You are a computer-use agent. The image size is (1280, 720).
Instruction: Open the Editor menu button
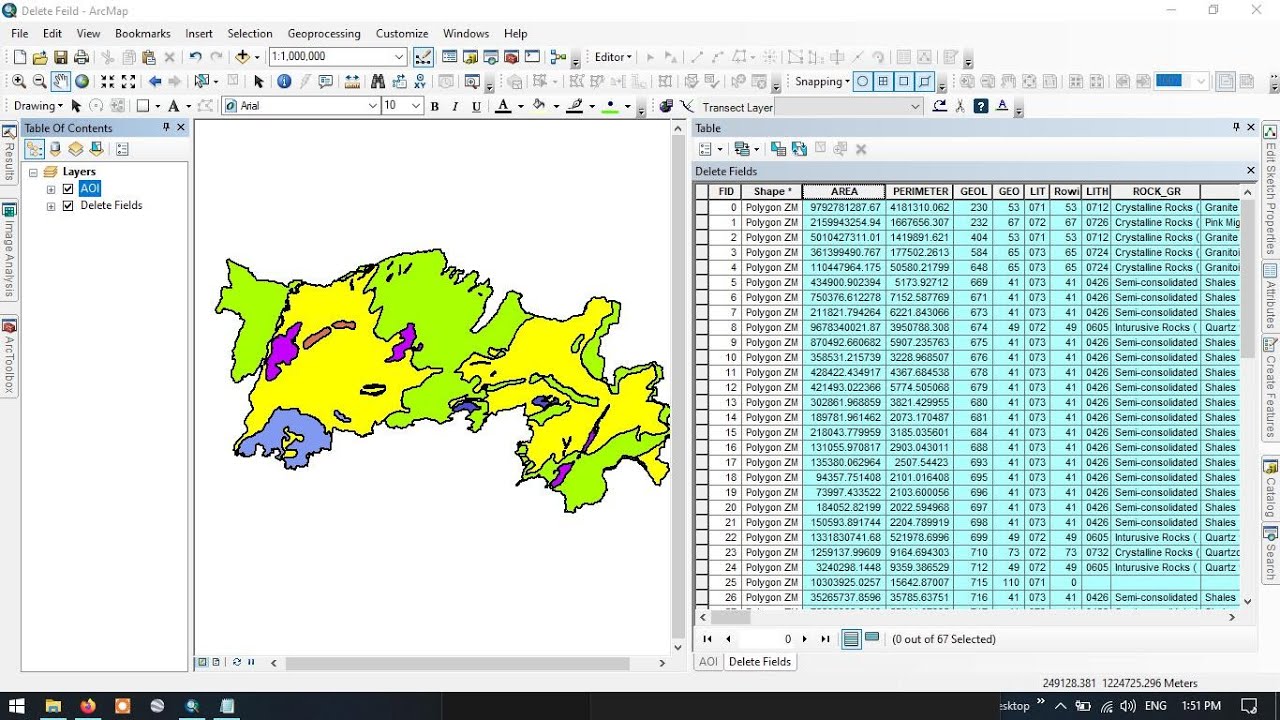[x=614, y=57]
